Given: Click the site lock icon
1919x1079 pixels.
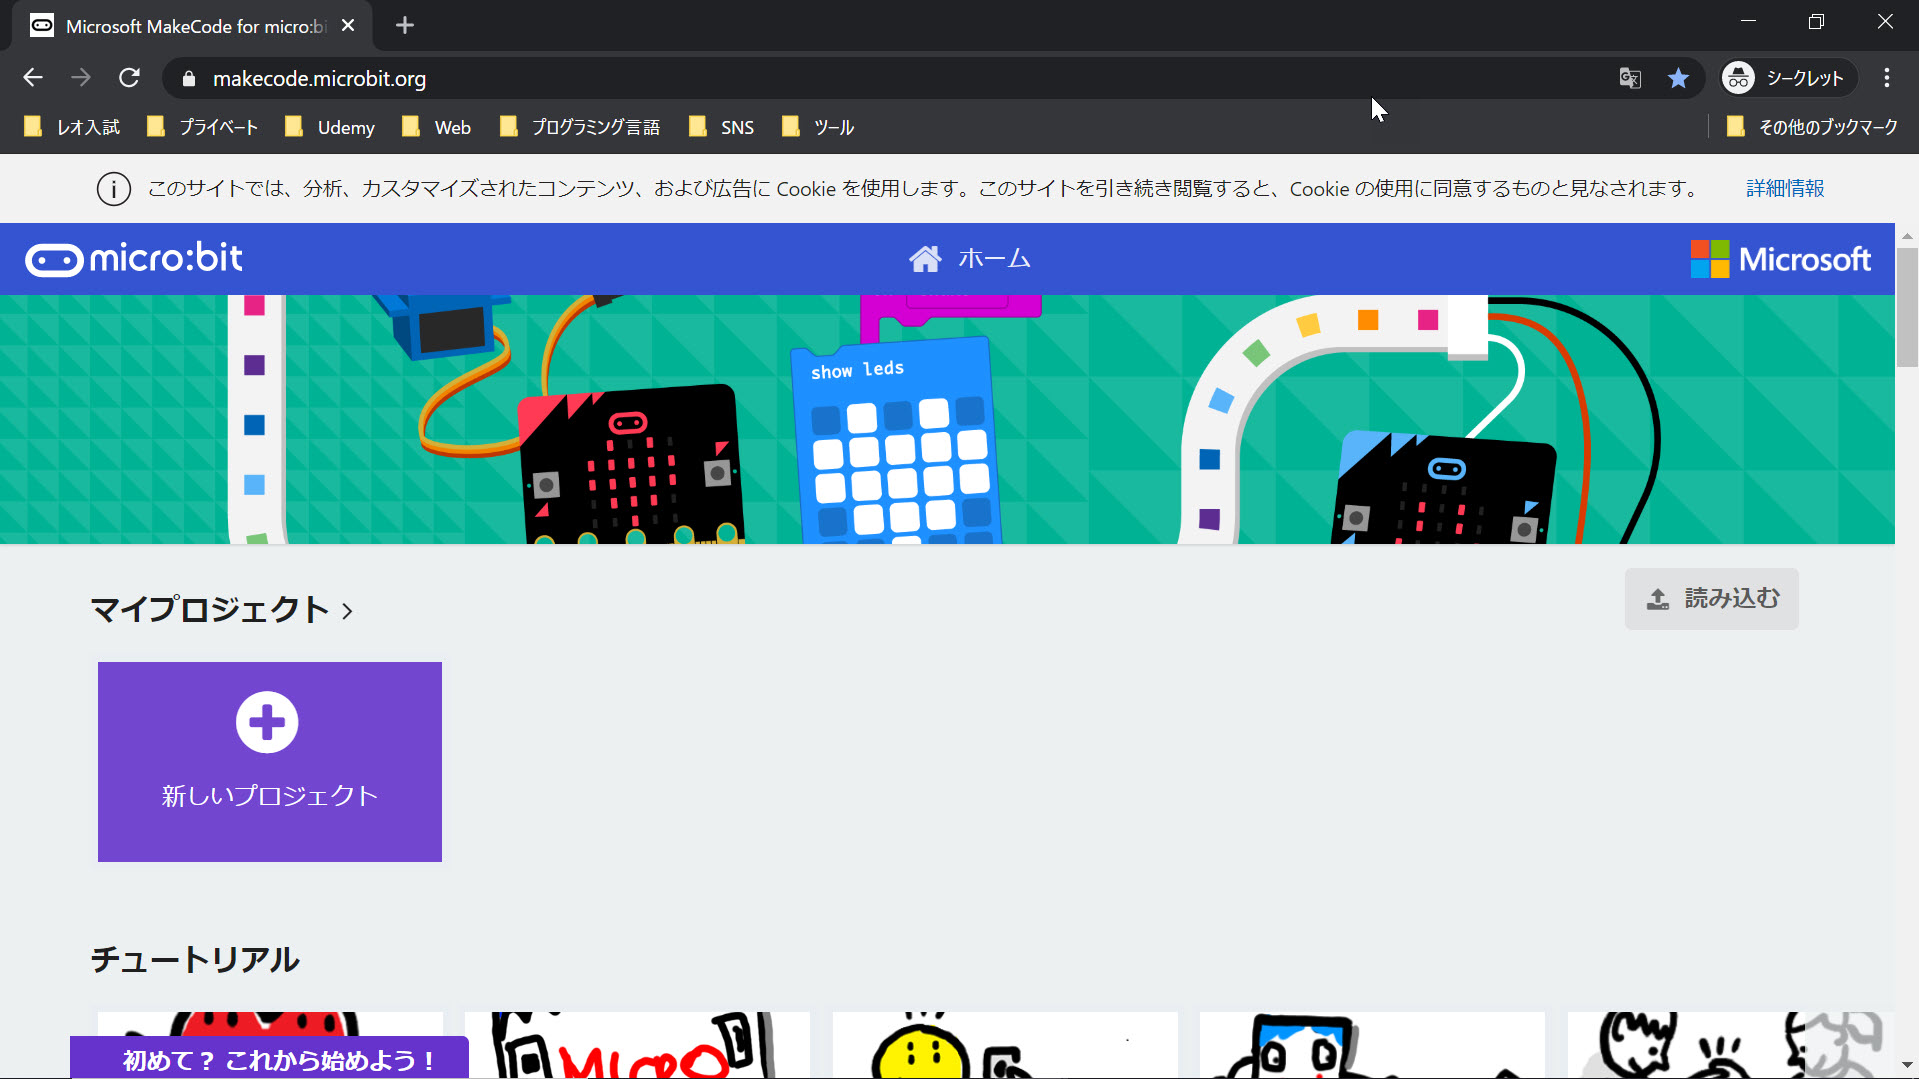Looking at the screenshot, I should click(x=189, y=79).
